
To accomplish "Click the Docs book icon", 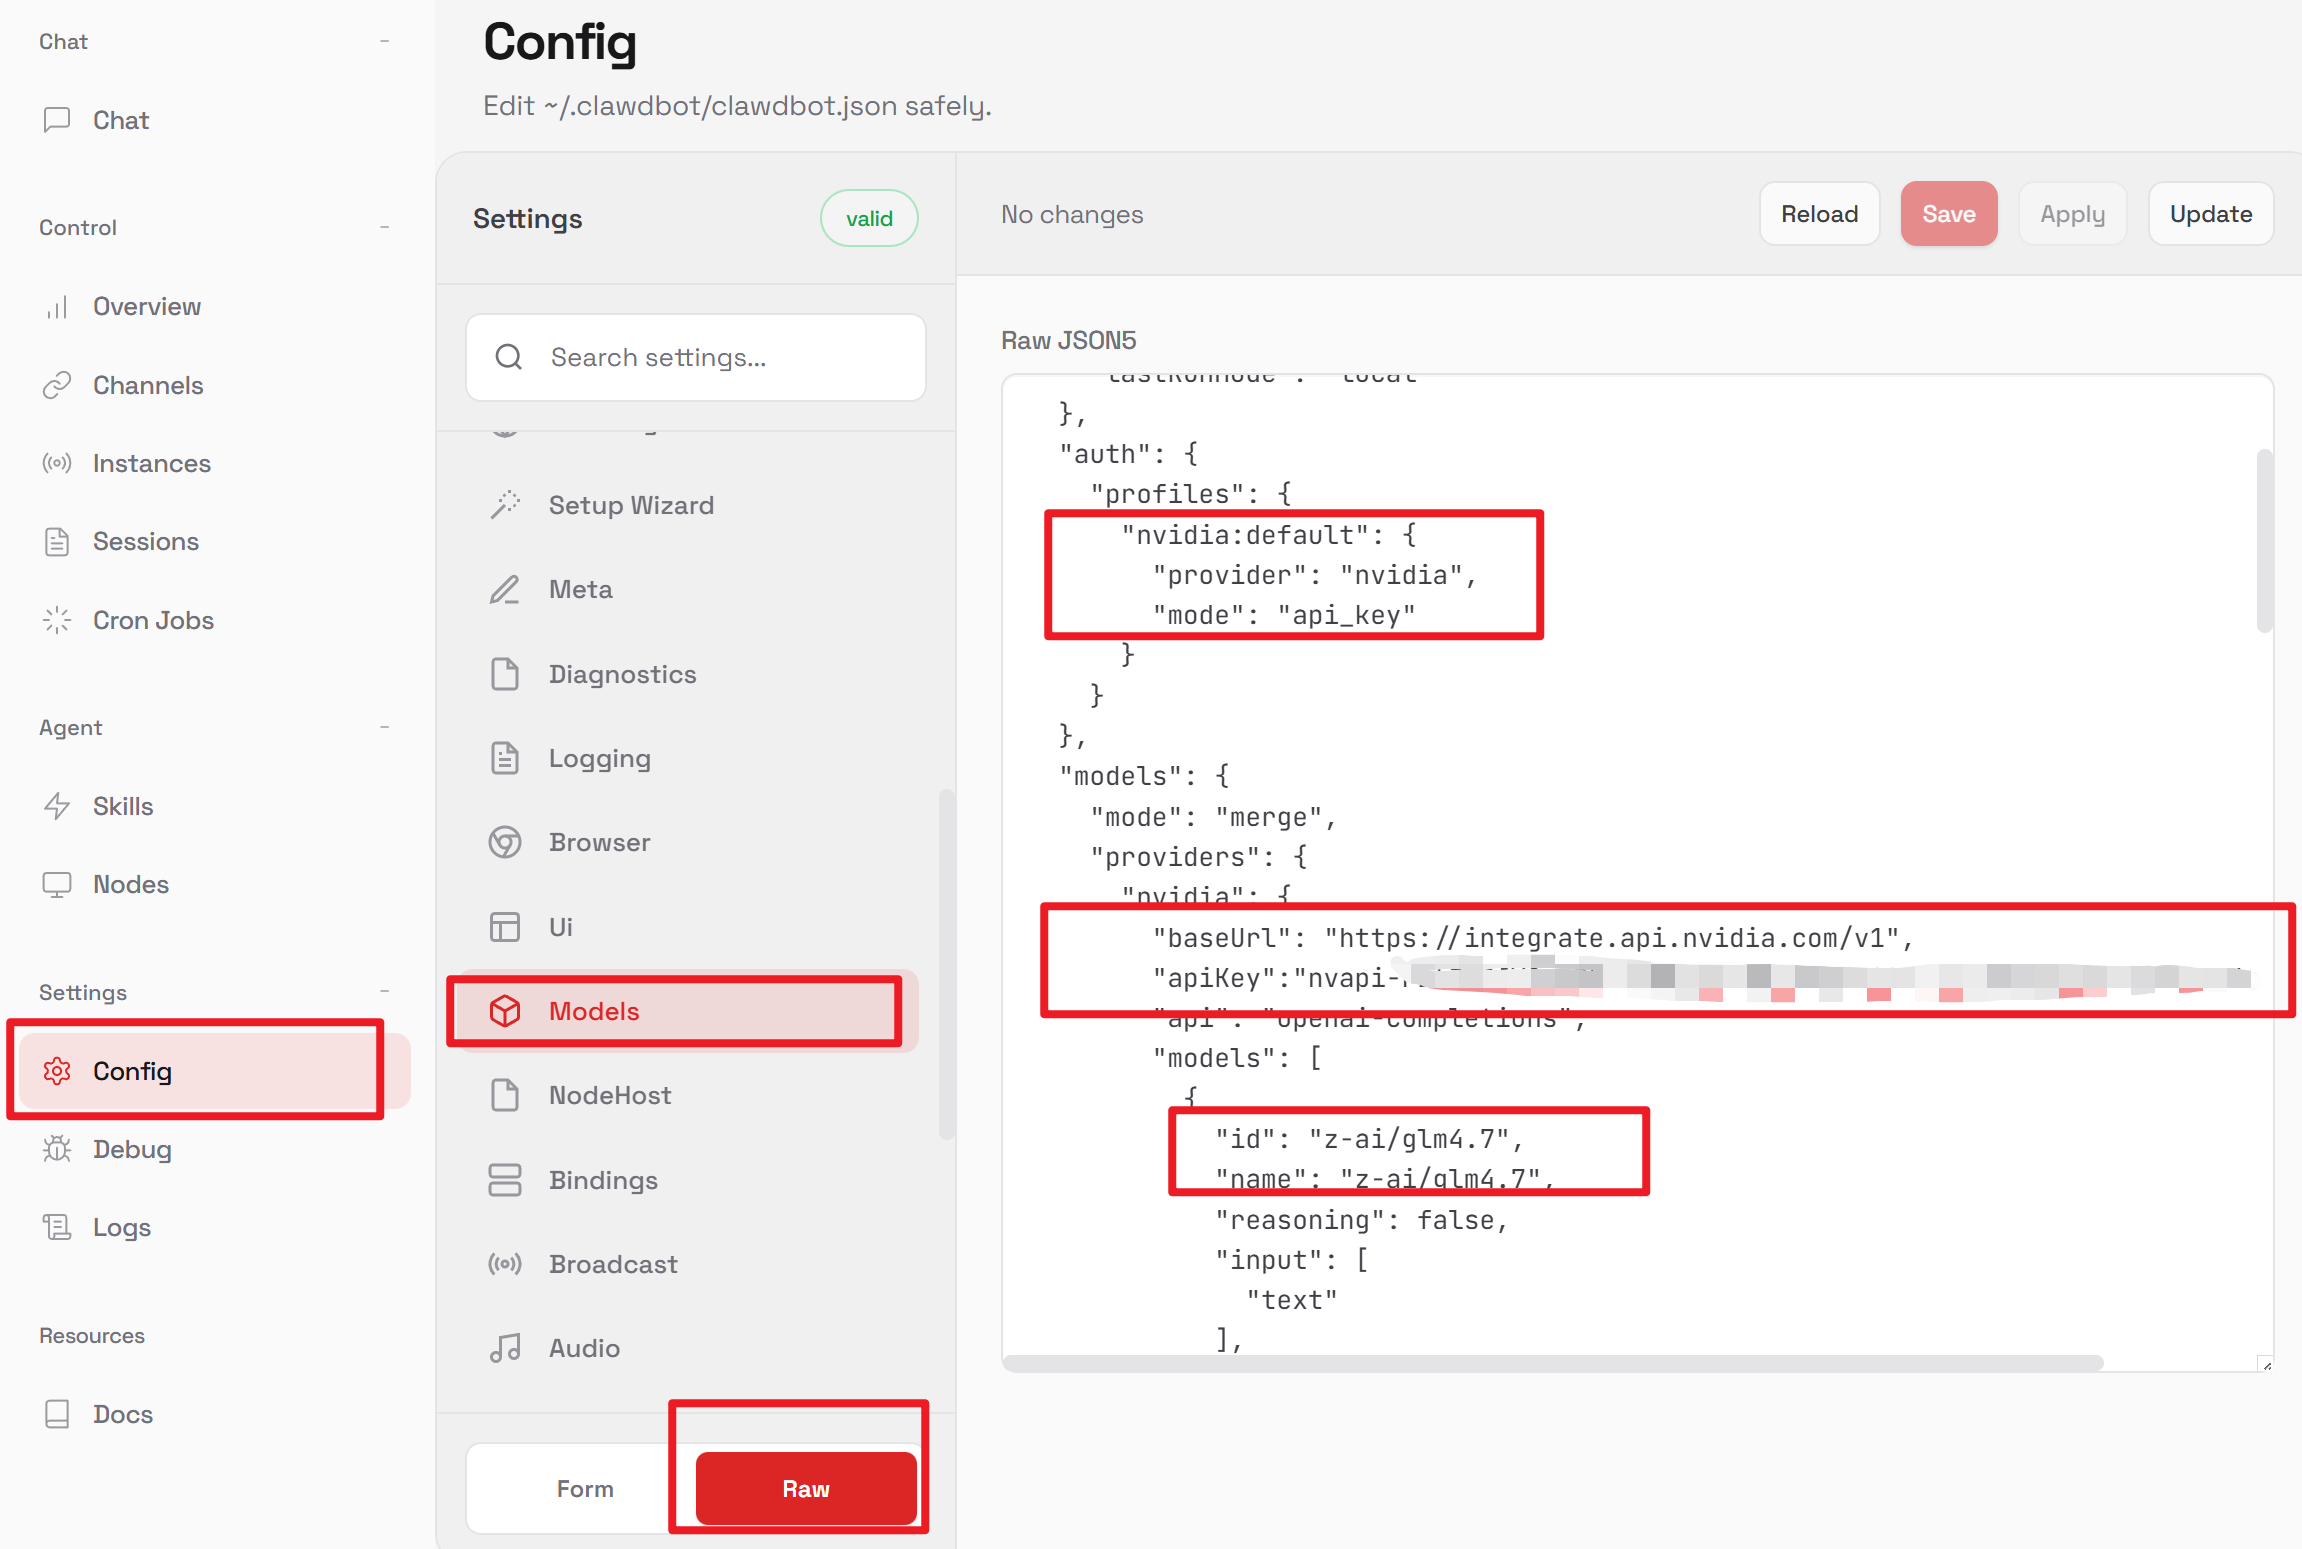I will [x=57, y=1414].
